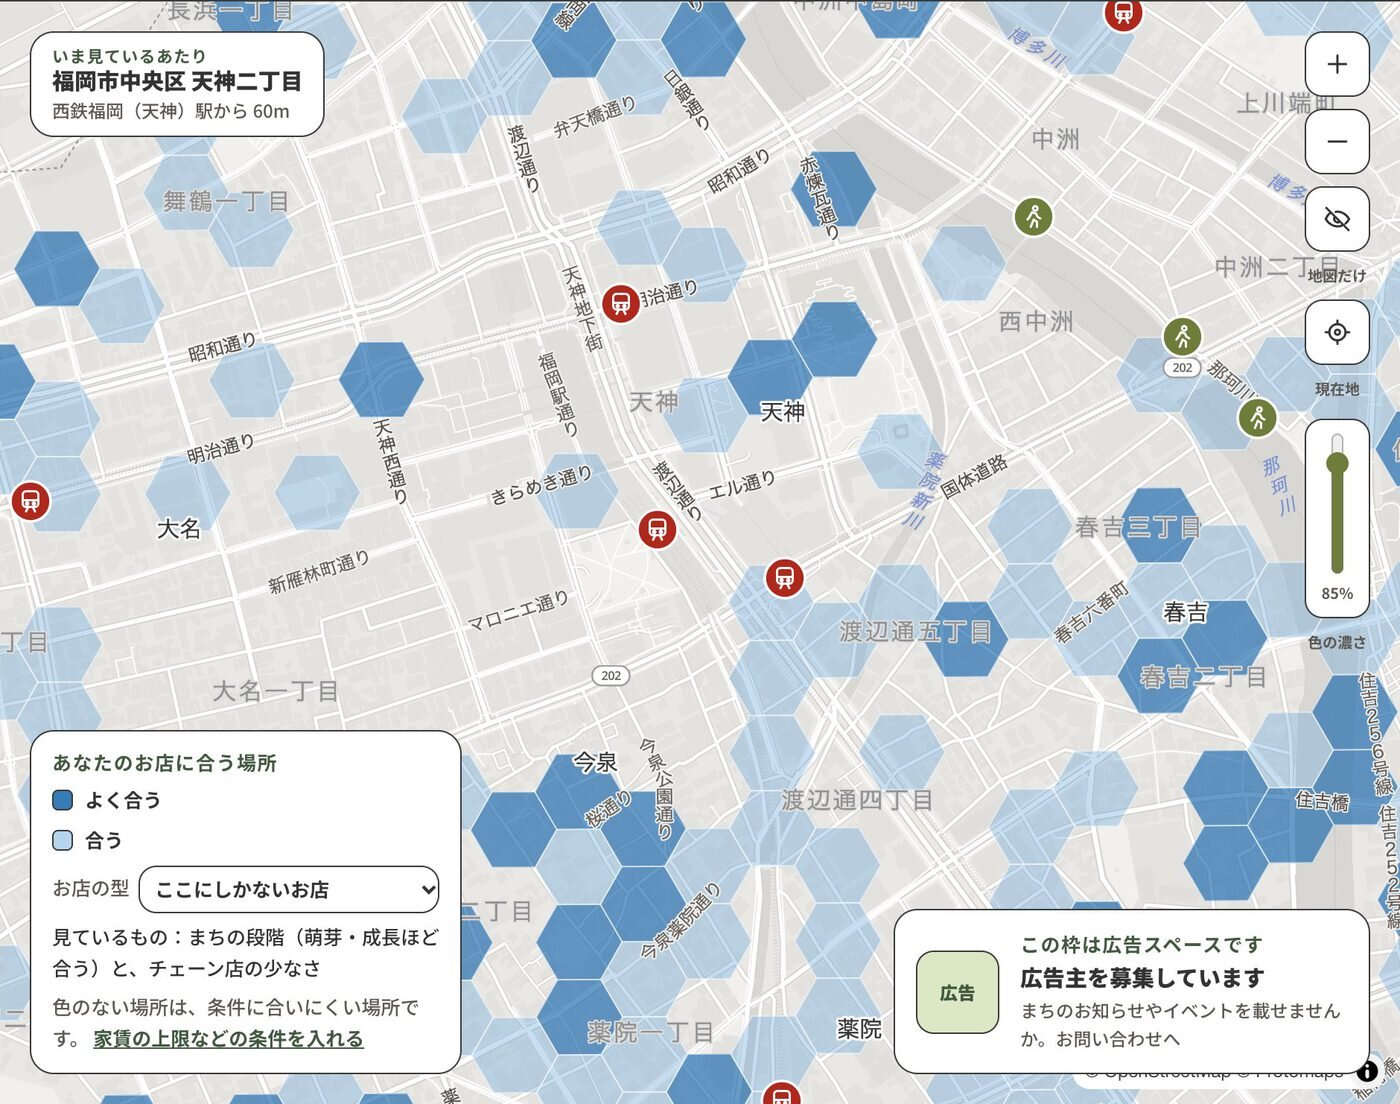
Task: Click the 舞鶴一丁目 map label
Action: 226,202
